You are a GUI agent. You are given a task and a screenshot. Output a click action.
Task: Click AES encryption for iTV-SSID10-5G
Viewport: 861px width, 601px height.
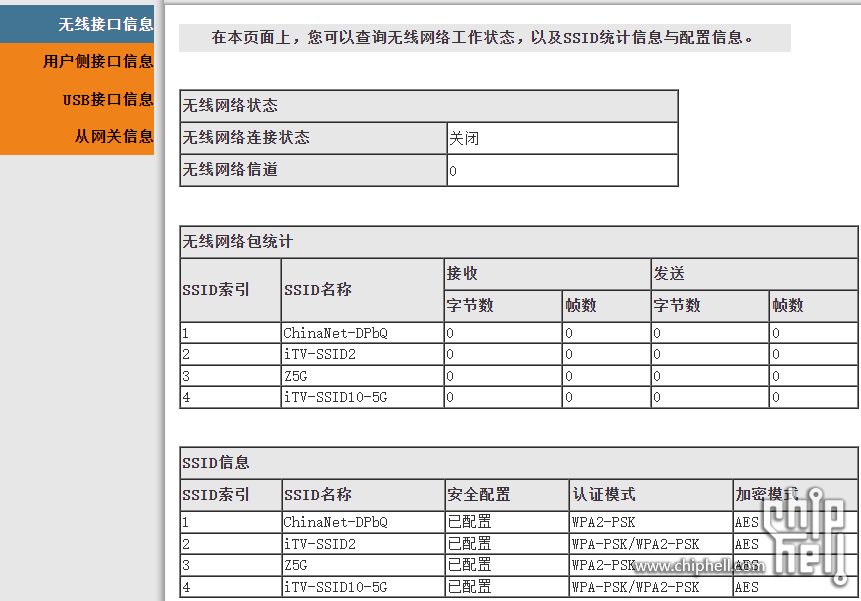point(747,587)
